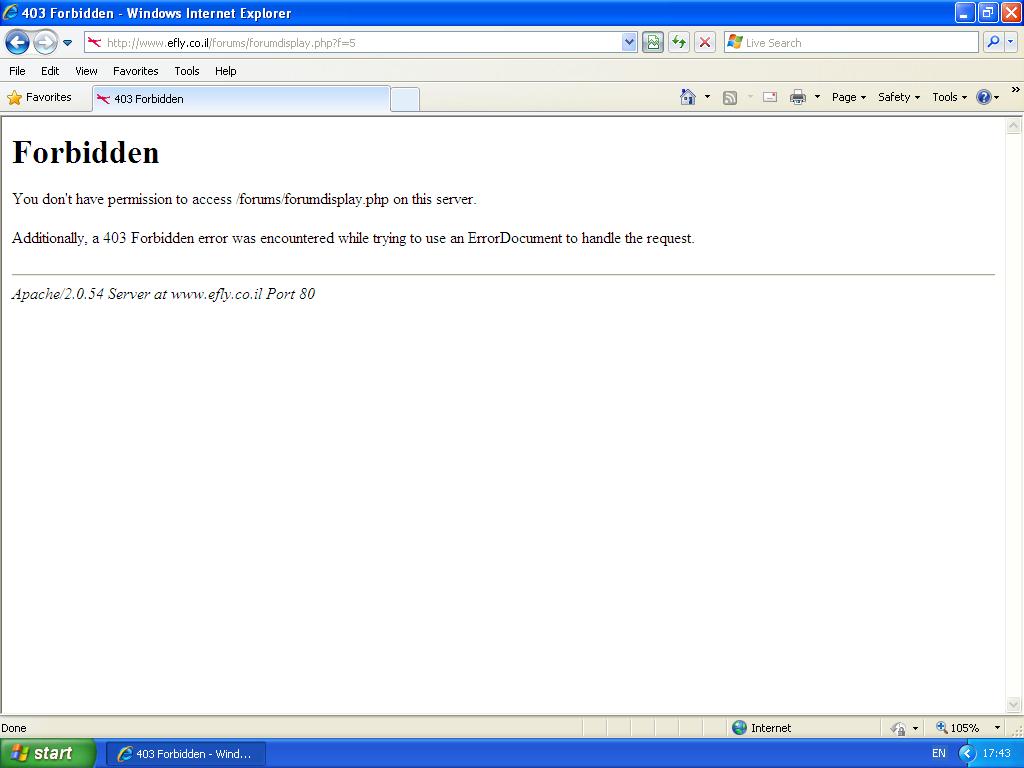This screenshot has height=768, width=1024.
Task: Click the Back navigation arrow
Action: pos(18,43)
